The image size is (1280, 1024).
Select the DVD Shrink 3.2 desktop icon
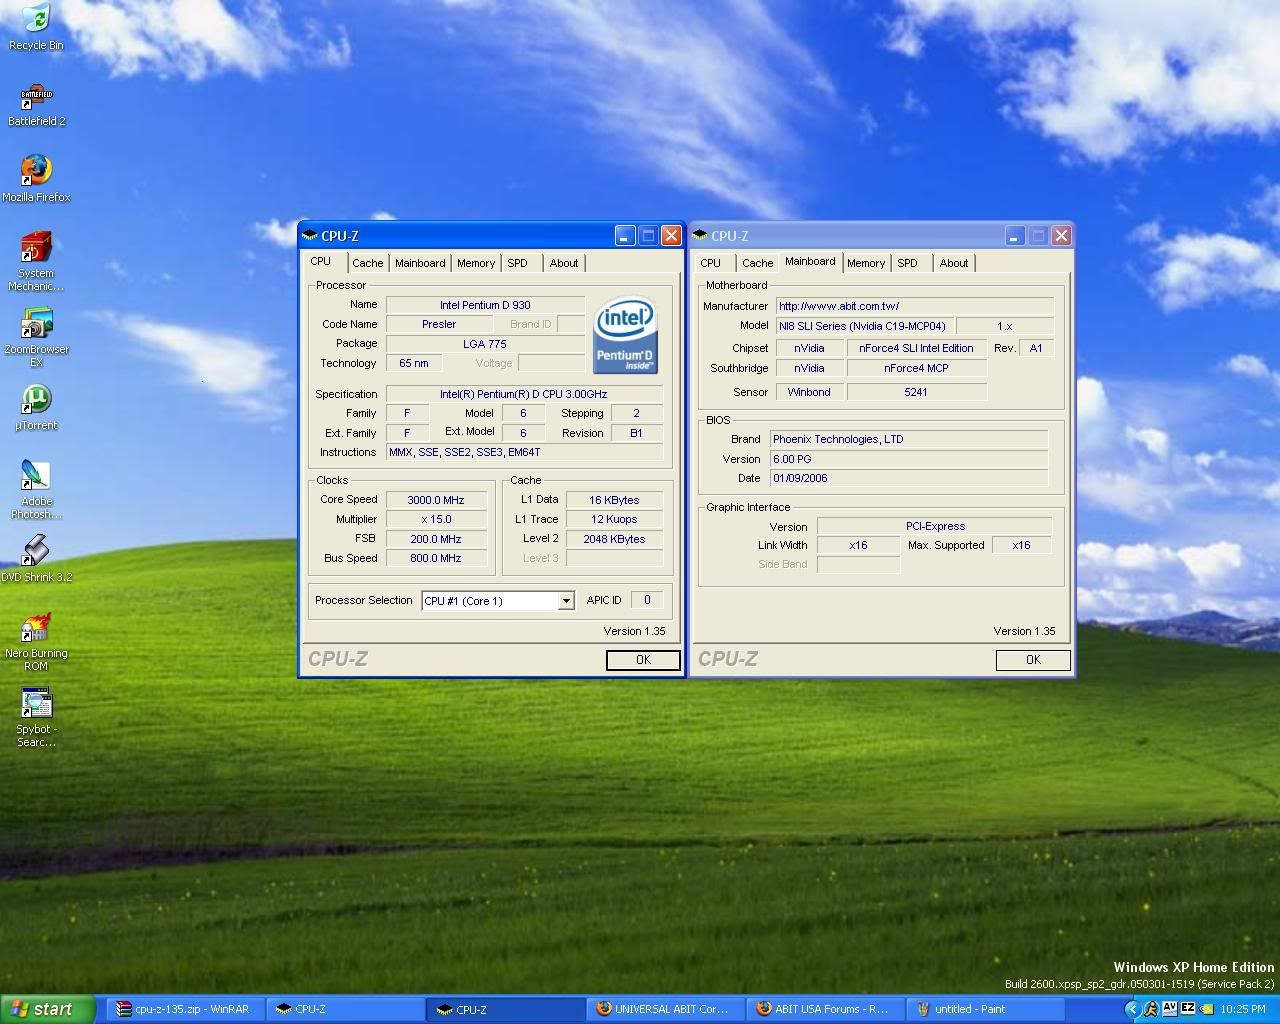tap(36, 559)
